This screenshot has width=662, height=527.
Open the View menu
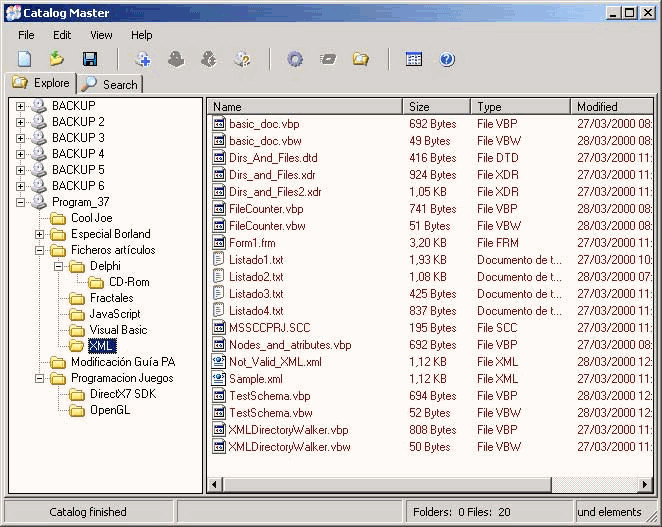click(x=101, y=35)
